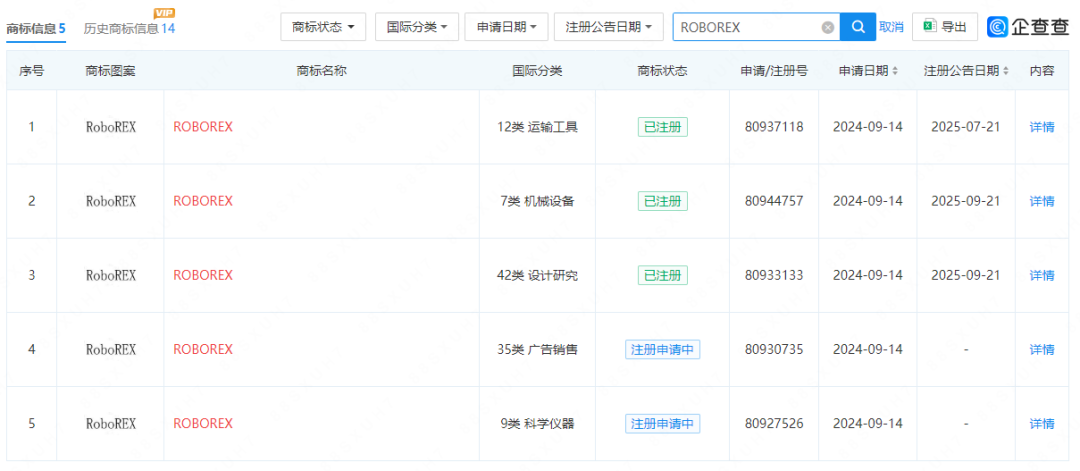Viewport: 1080px width, 471px height.
Task: Open the 申请日期 filter dropdown
Action: click(x=506, y=27)
